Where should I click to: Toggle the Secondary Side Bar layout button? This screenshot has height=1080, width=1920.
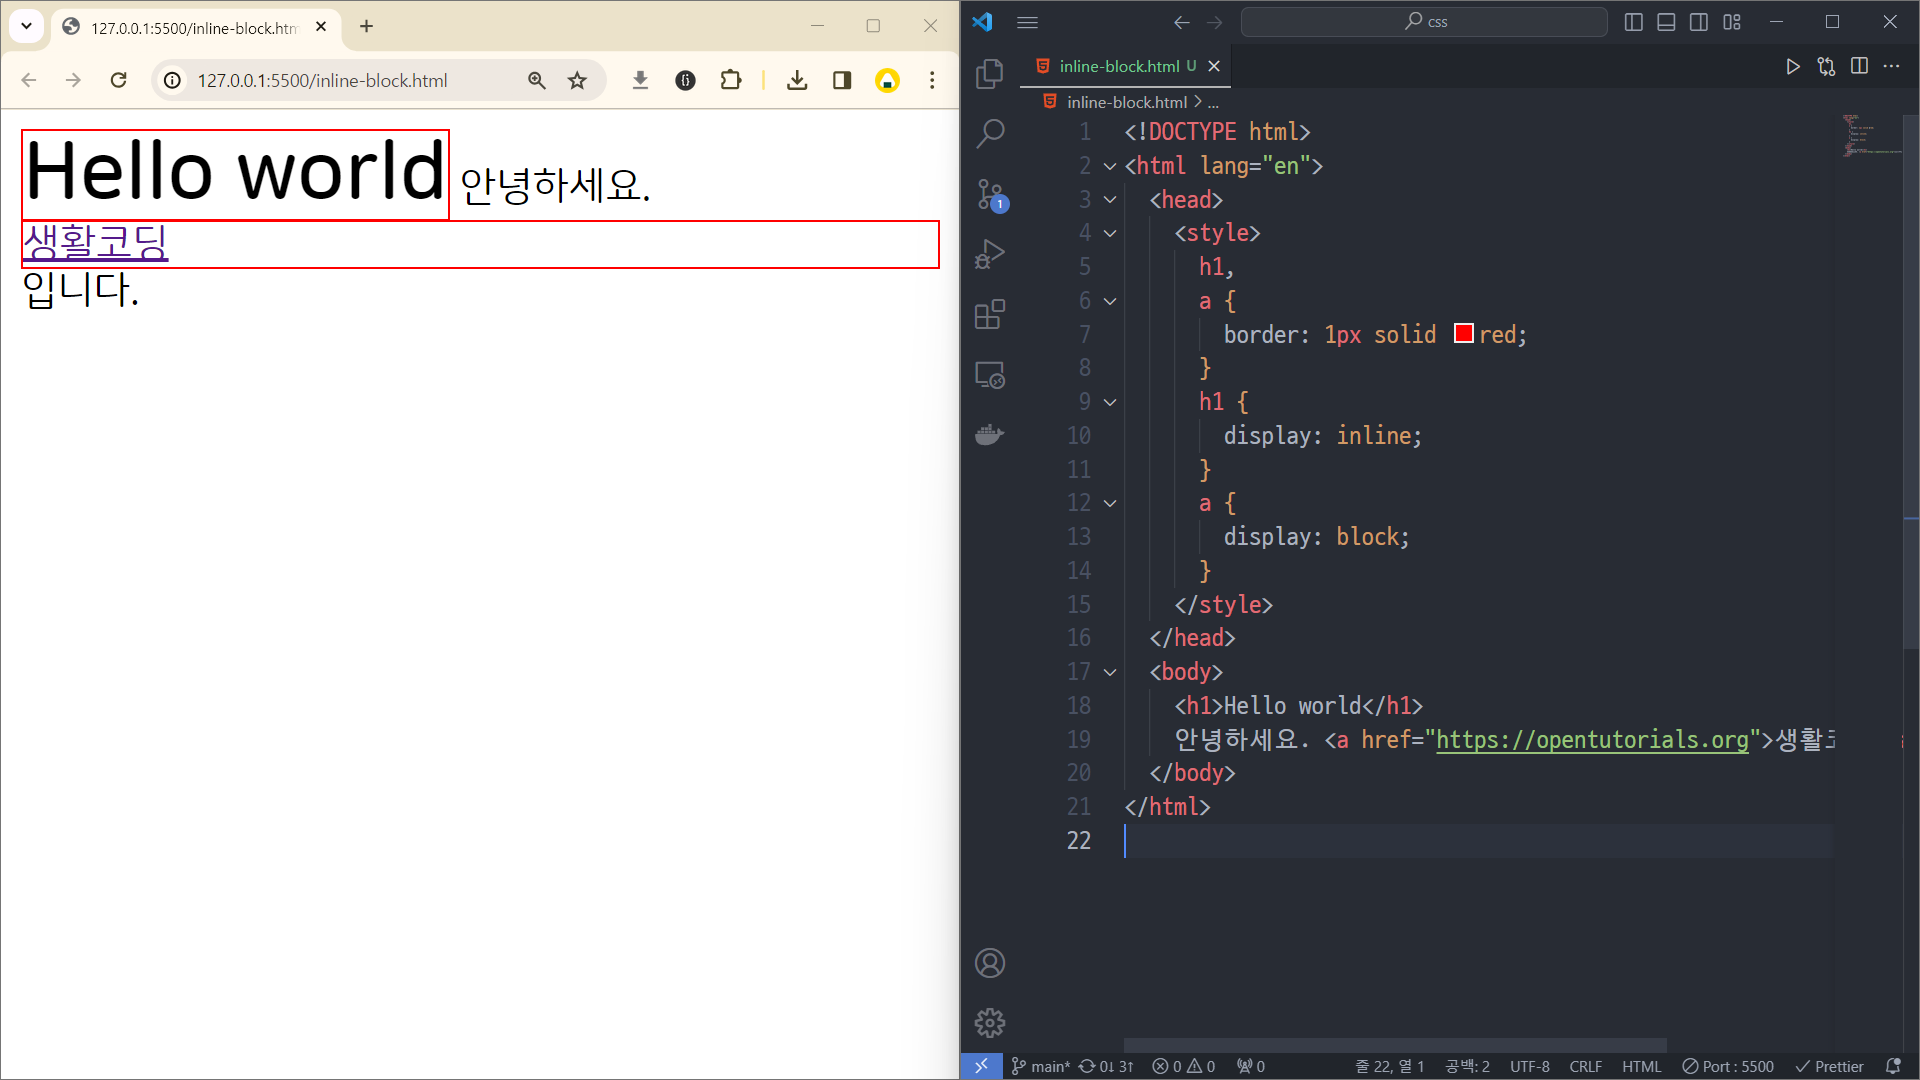point(1698,22)
